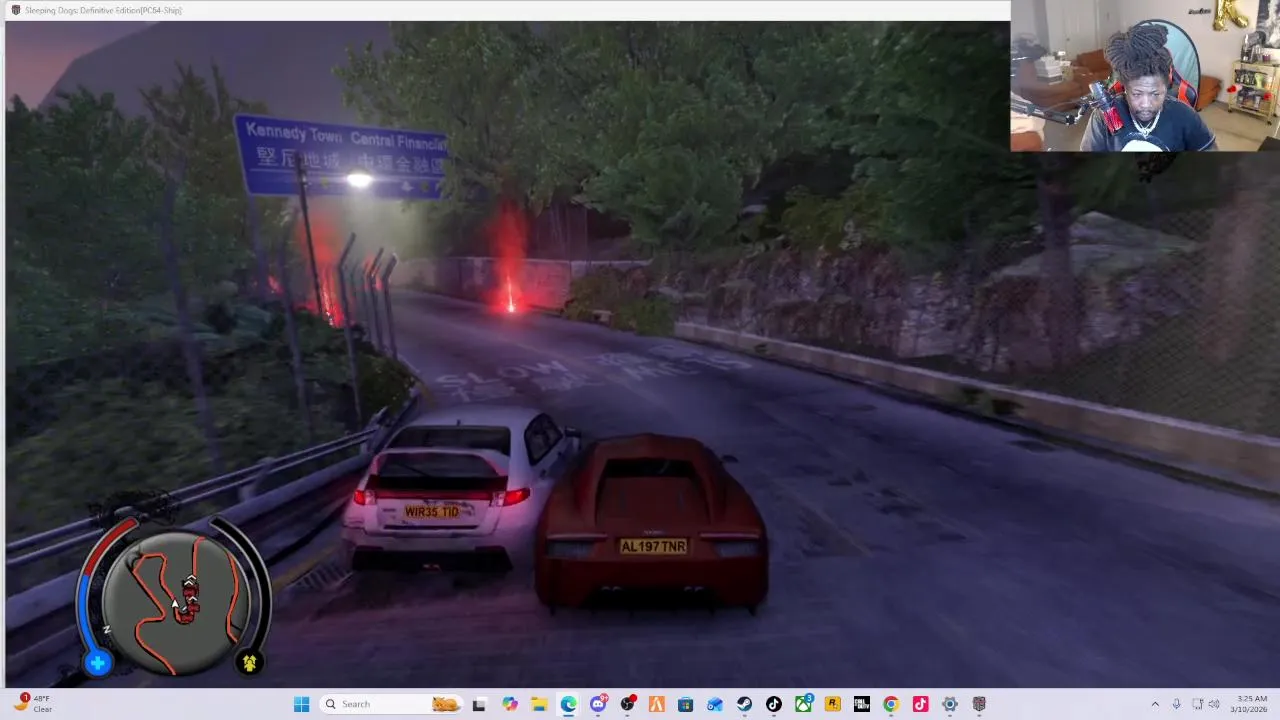The height and width of the screenshot is (720, 1280).
Task: Open the Windows Start menu
Action: coord(301,704)
